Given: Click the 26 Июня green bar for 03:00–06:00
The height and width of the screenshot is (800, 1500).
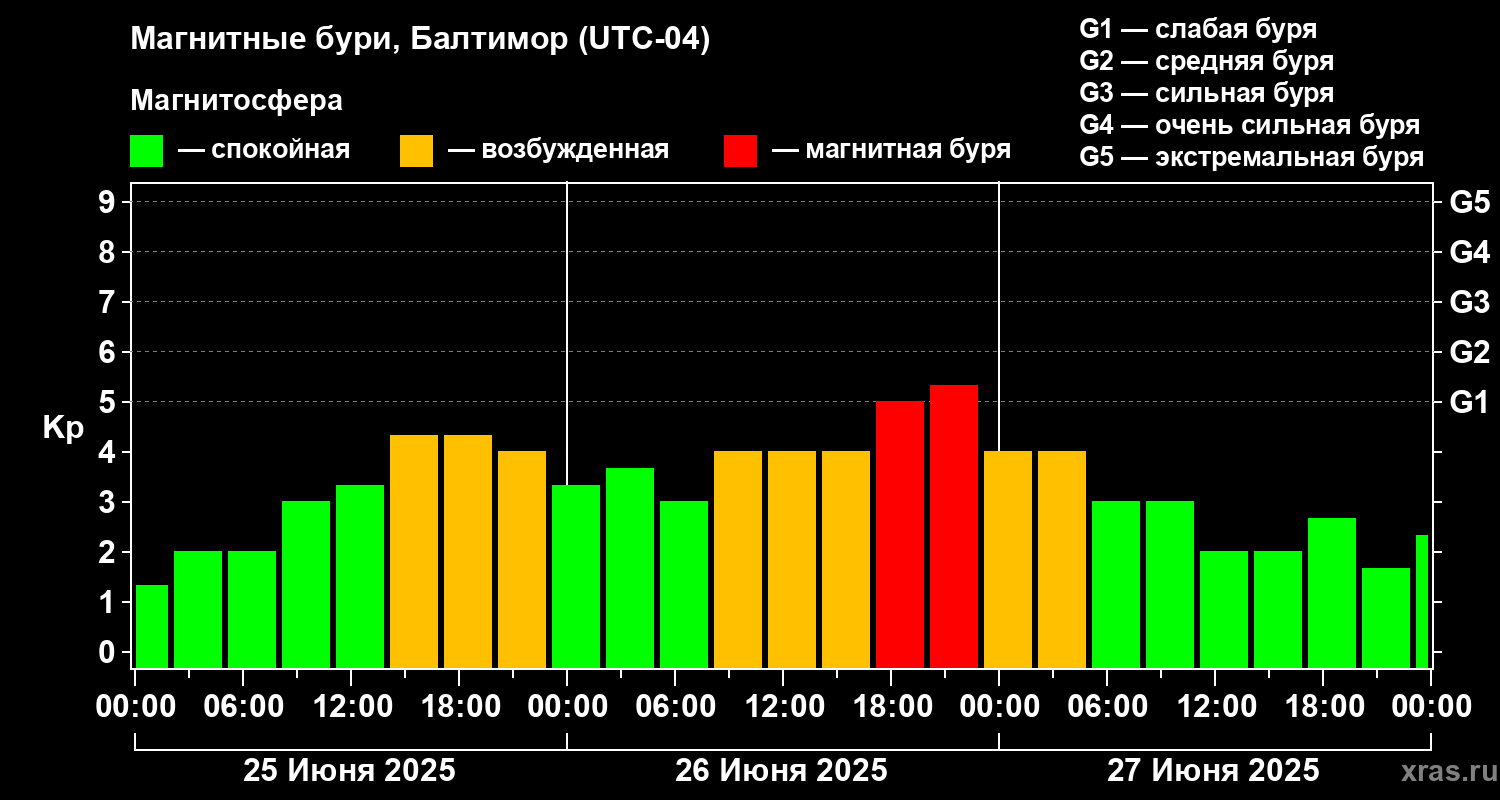Looking at the screenshot, I should click(630, 568).
